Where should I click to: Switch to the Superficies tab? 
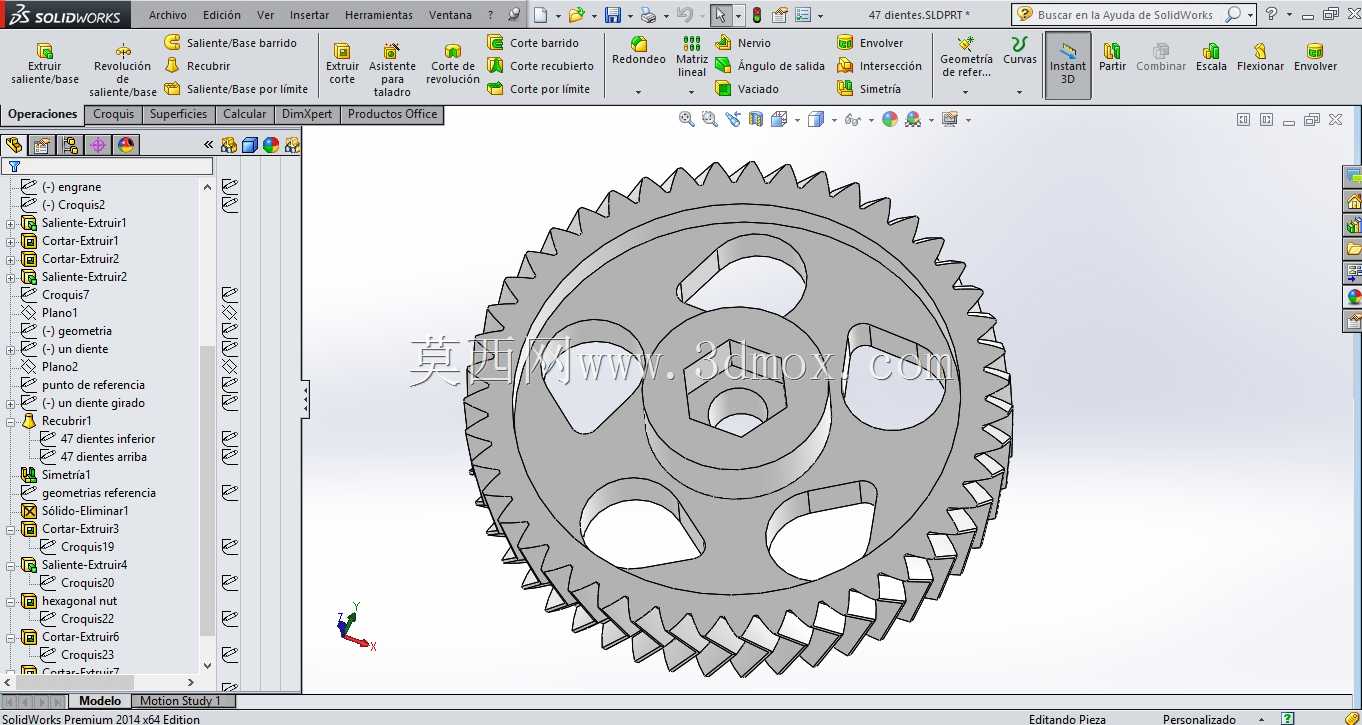coord(179,114)
